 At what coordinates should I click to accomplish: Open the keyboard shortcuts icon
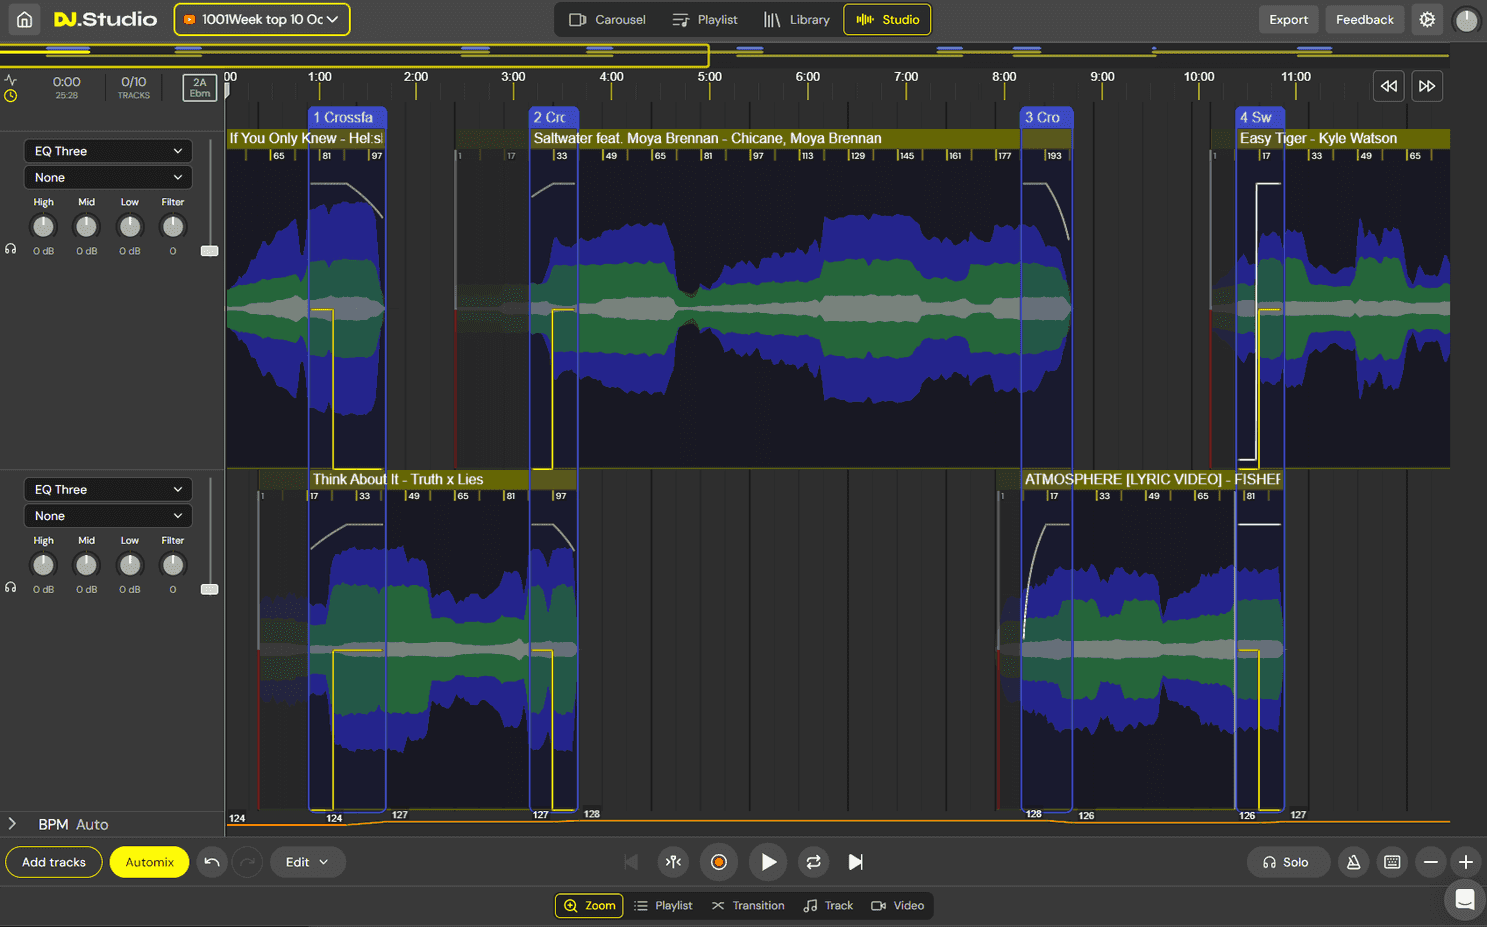[1392, 862]
